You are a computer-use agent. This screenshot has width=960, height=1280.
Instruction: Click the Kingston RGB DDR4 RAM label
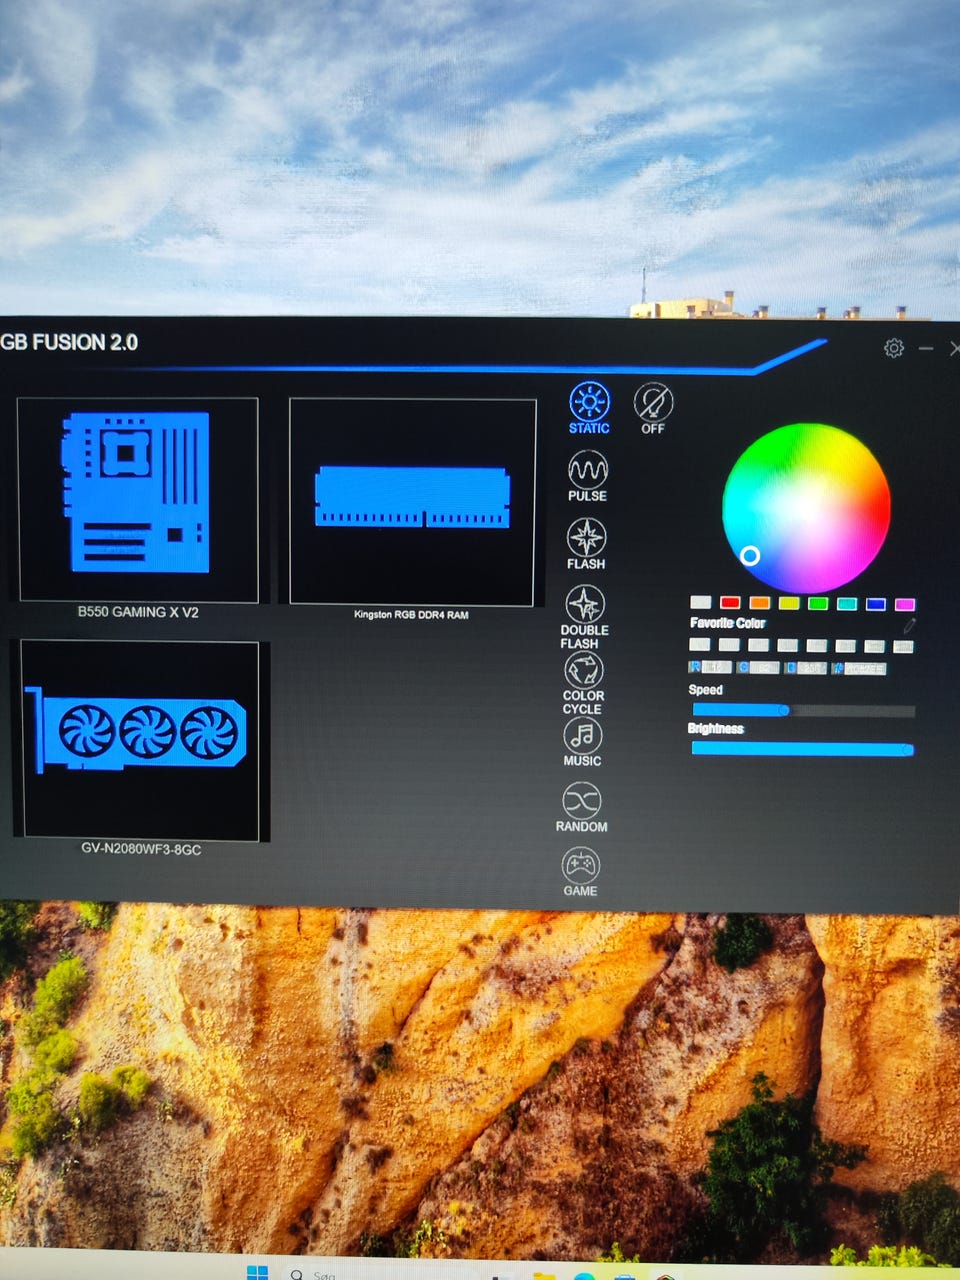point(411,614)
